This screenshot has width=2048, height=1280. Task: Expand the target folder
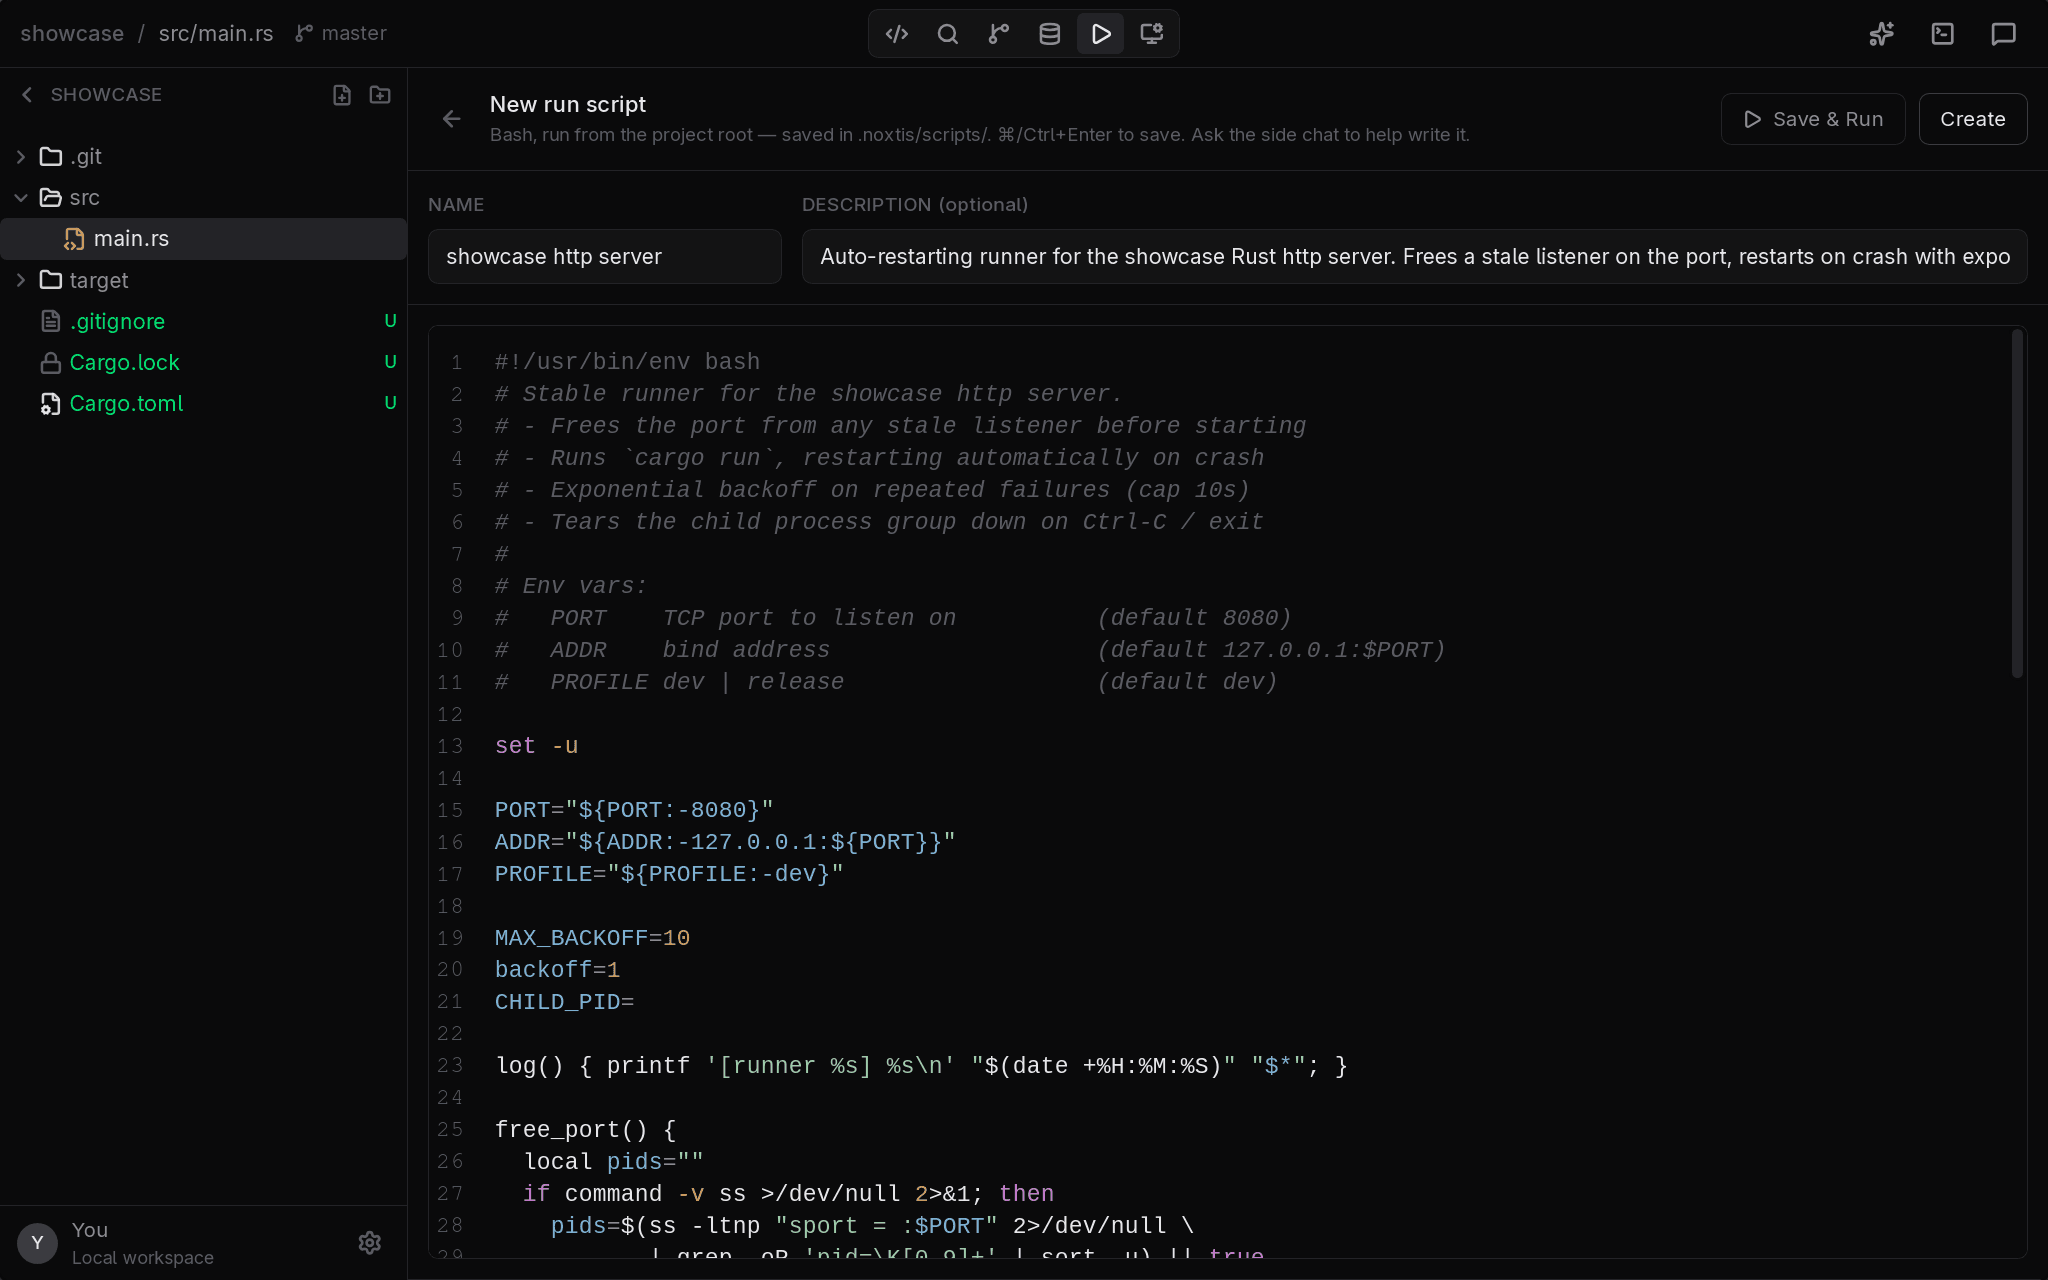[21, 281]
